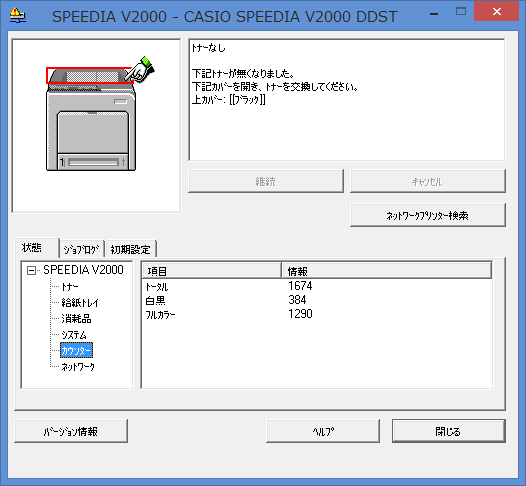The image size is (526, 486).
Task: Click the pointing hand icon on printer
Action: (x=140, y=70)
